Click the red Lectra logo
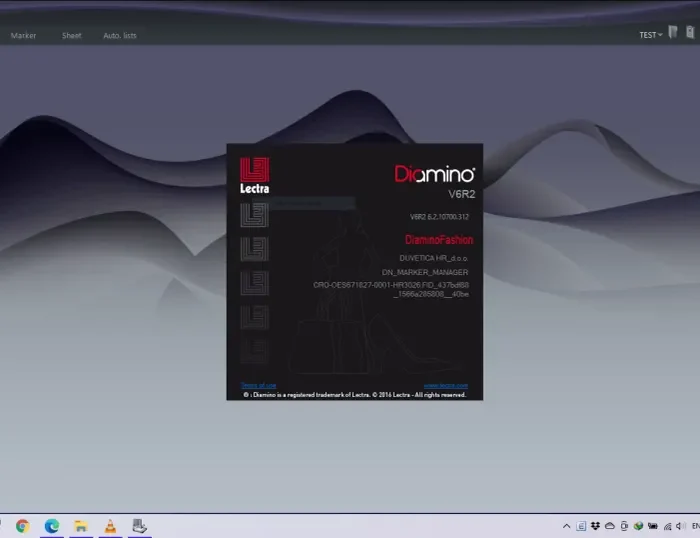The width and height of the screenshot is (700, 538). coord(254,175)
